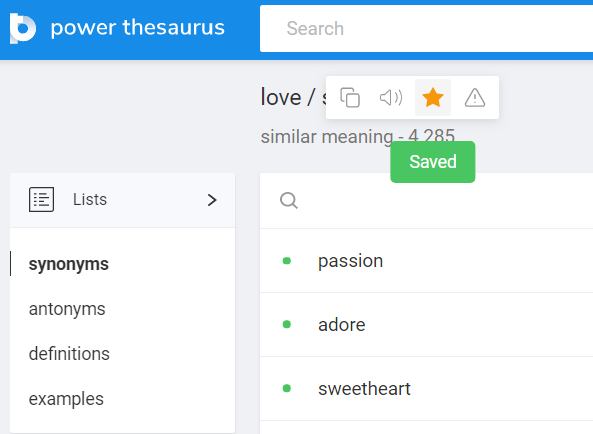The width and height of the screenshot is (593, 434).
Task: Click the Power Thesaurus logo icon
Action: tap(23, 28)
